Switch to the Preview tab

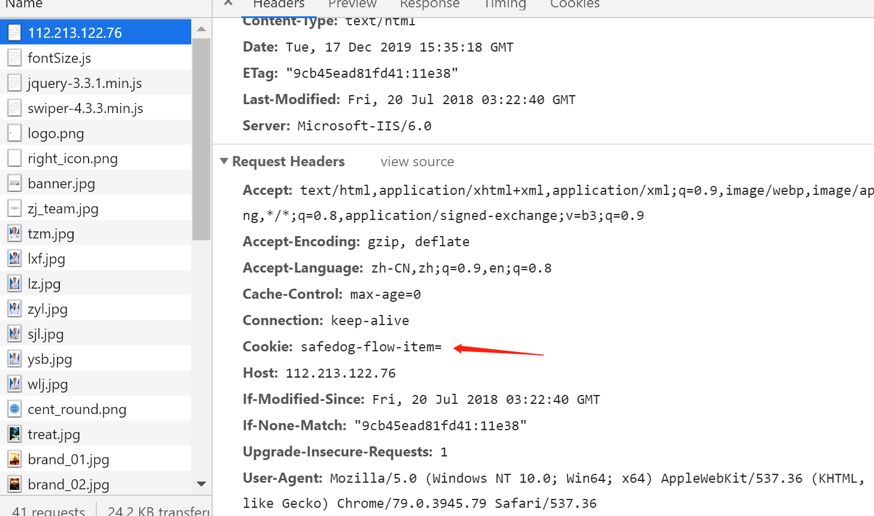pos(352,4)
